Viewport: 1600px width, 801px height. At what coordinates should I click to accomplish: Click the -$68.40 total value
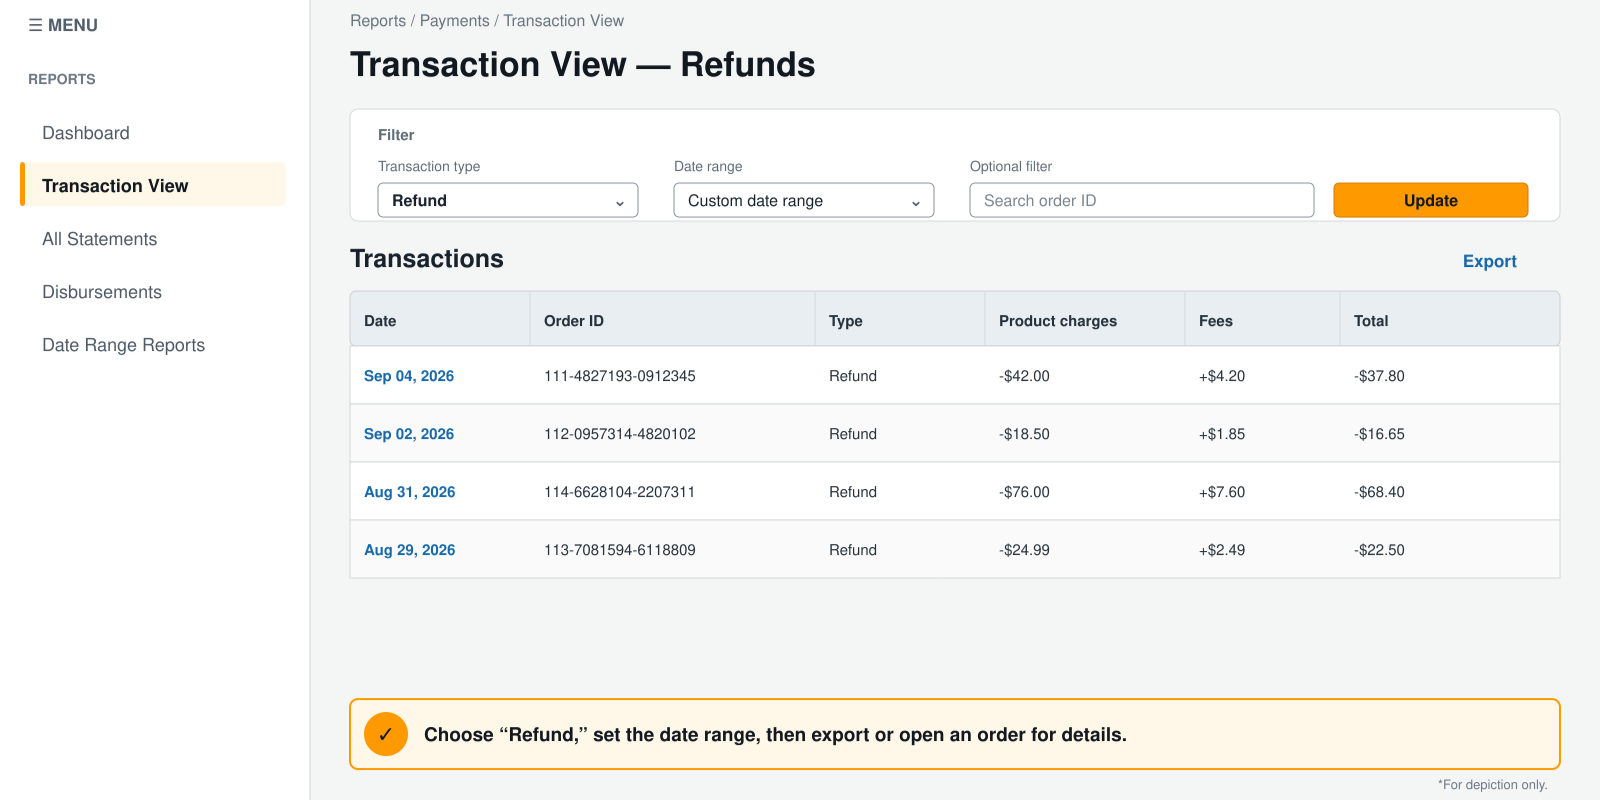[x=1380, y=492]
